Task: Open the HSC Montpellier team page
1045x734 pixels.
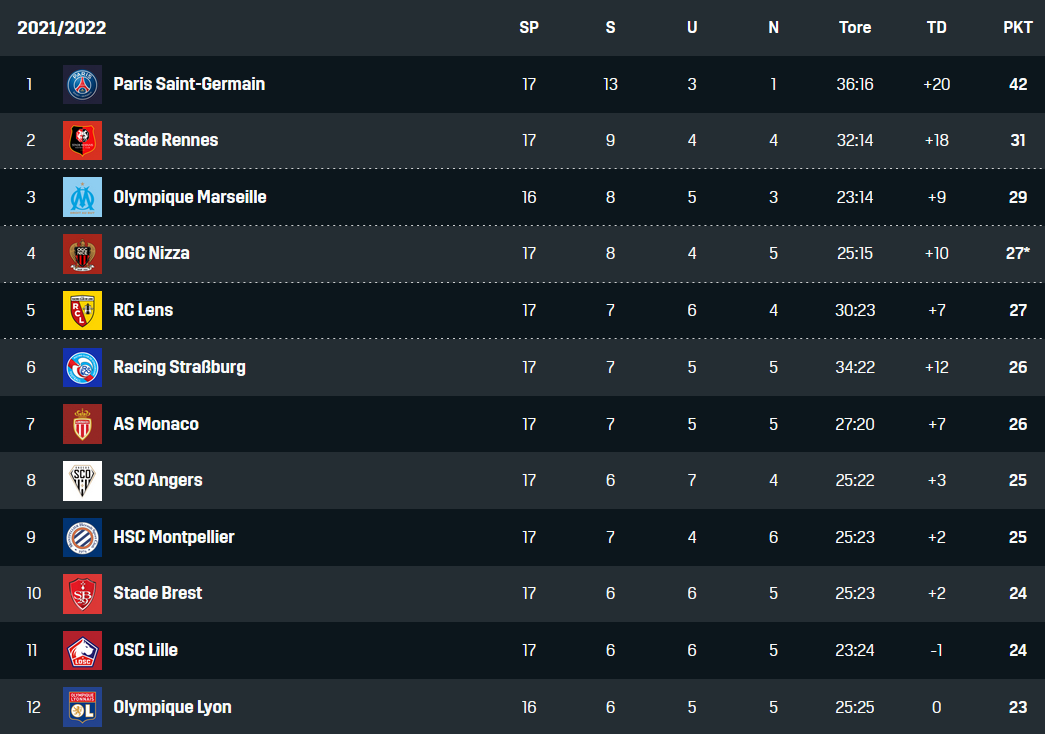Action: click(173, 537)
